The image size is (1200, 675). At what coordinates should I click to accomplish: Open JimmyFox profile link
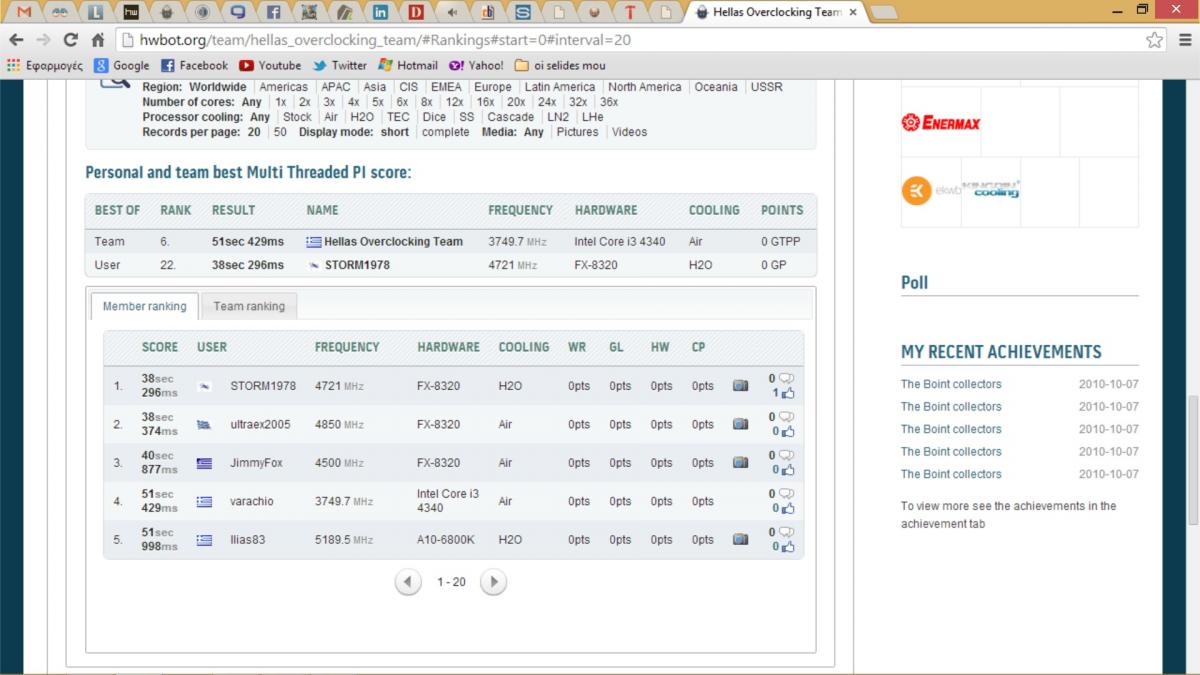tap(256, 463)
